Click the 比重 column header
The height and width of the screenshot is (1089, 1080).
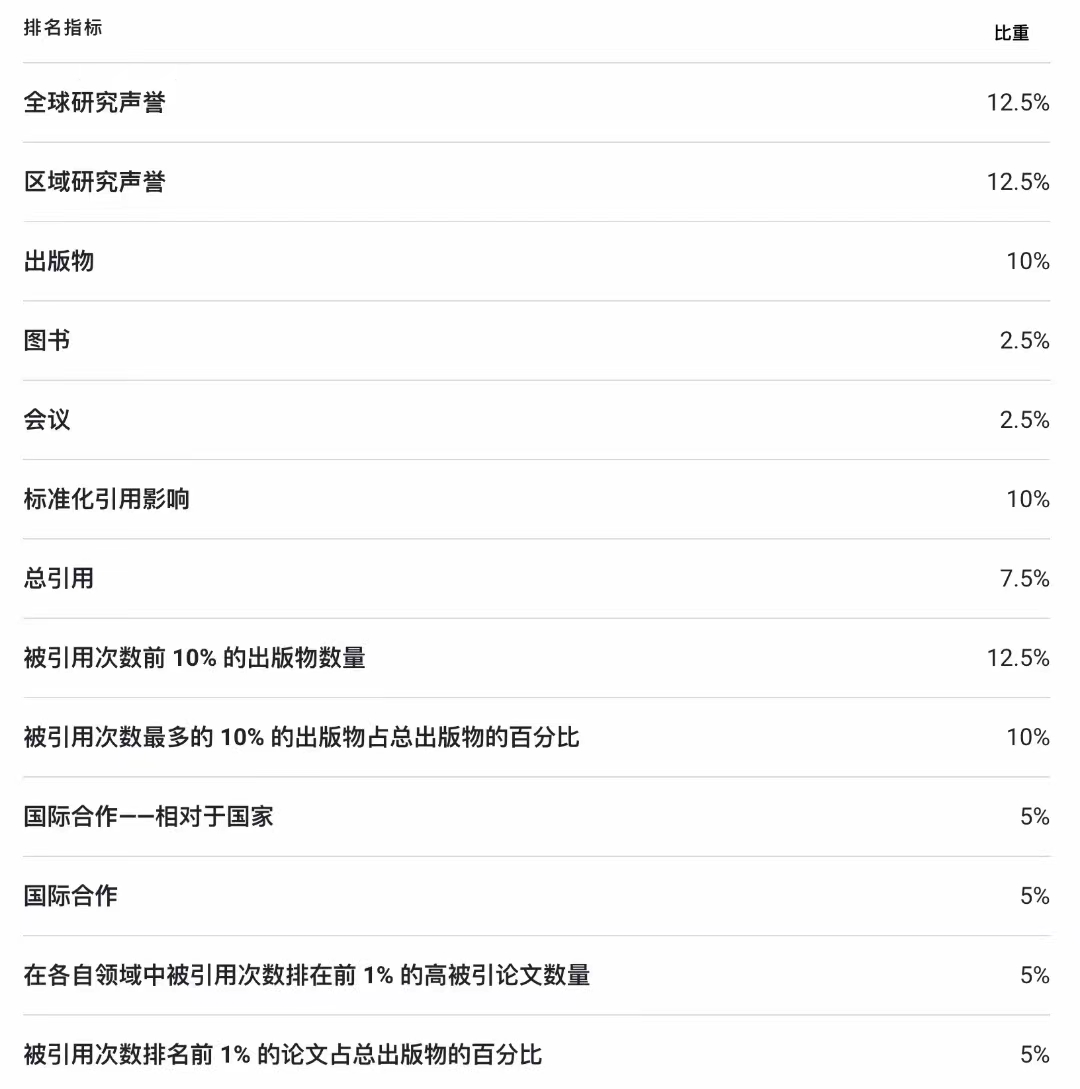click(x=1011, y=33)
